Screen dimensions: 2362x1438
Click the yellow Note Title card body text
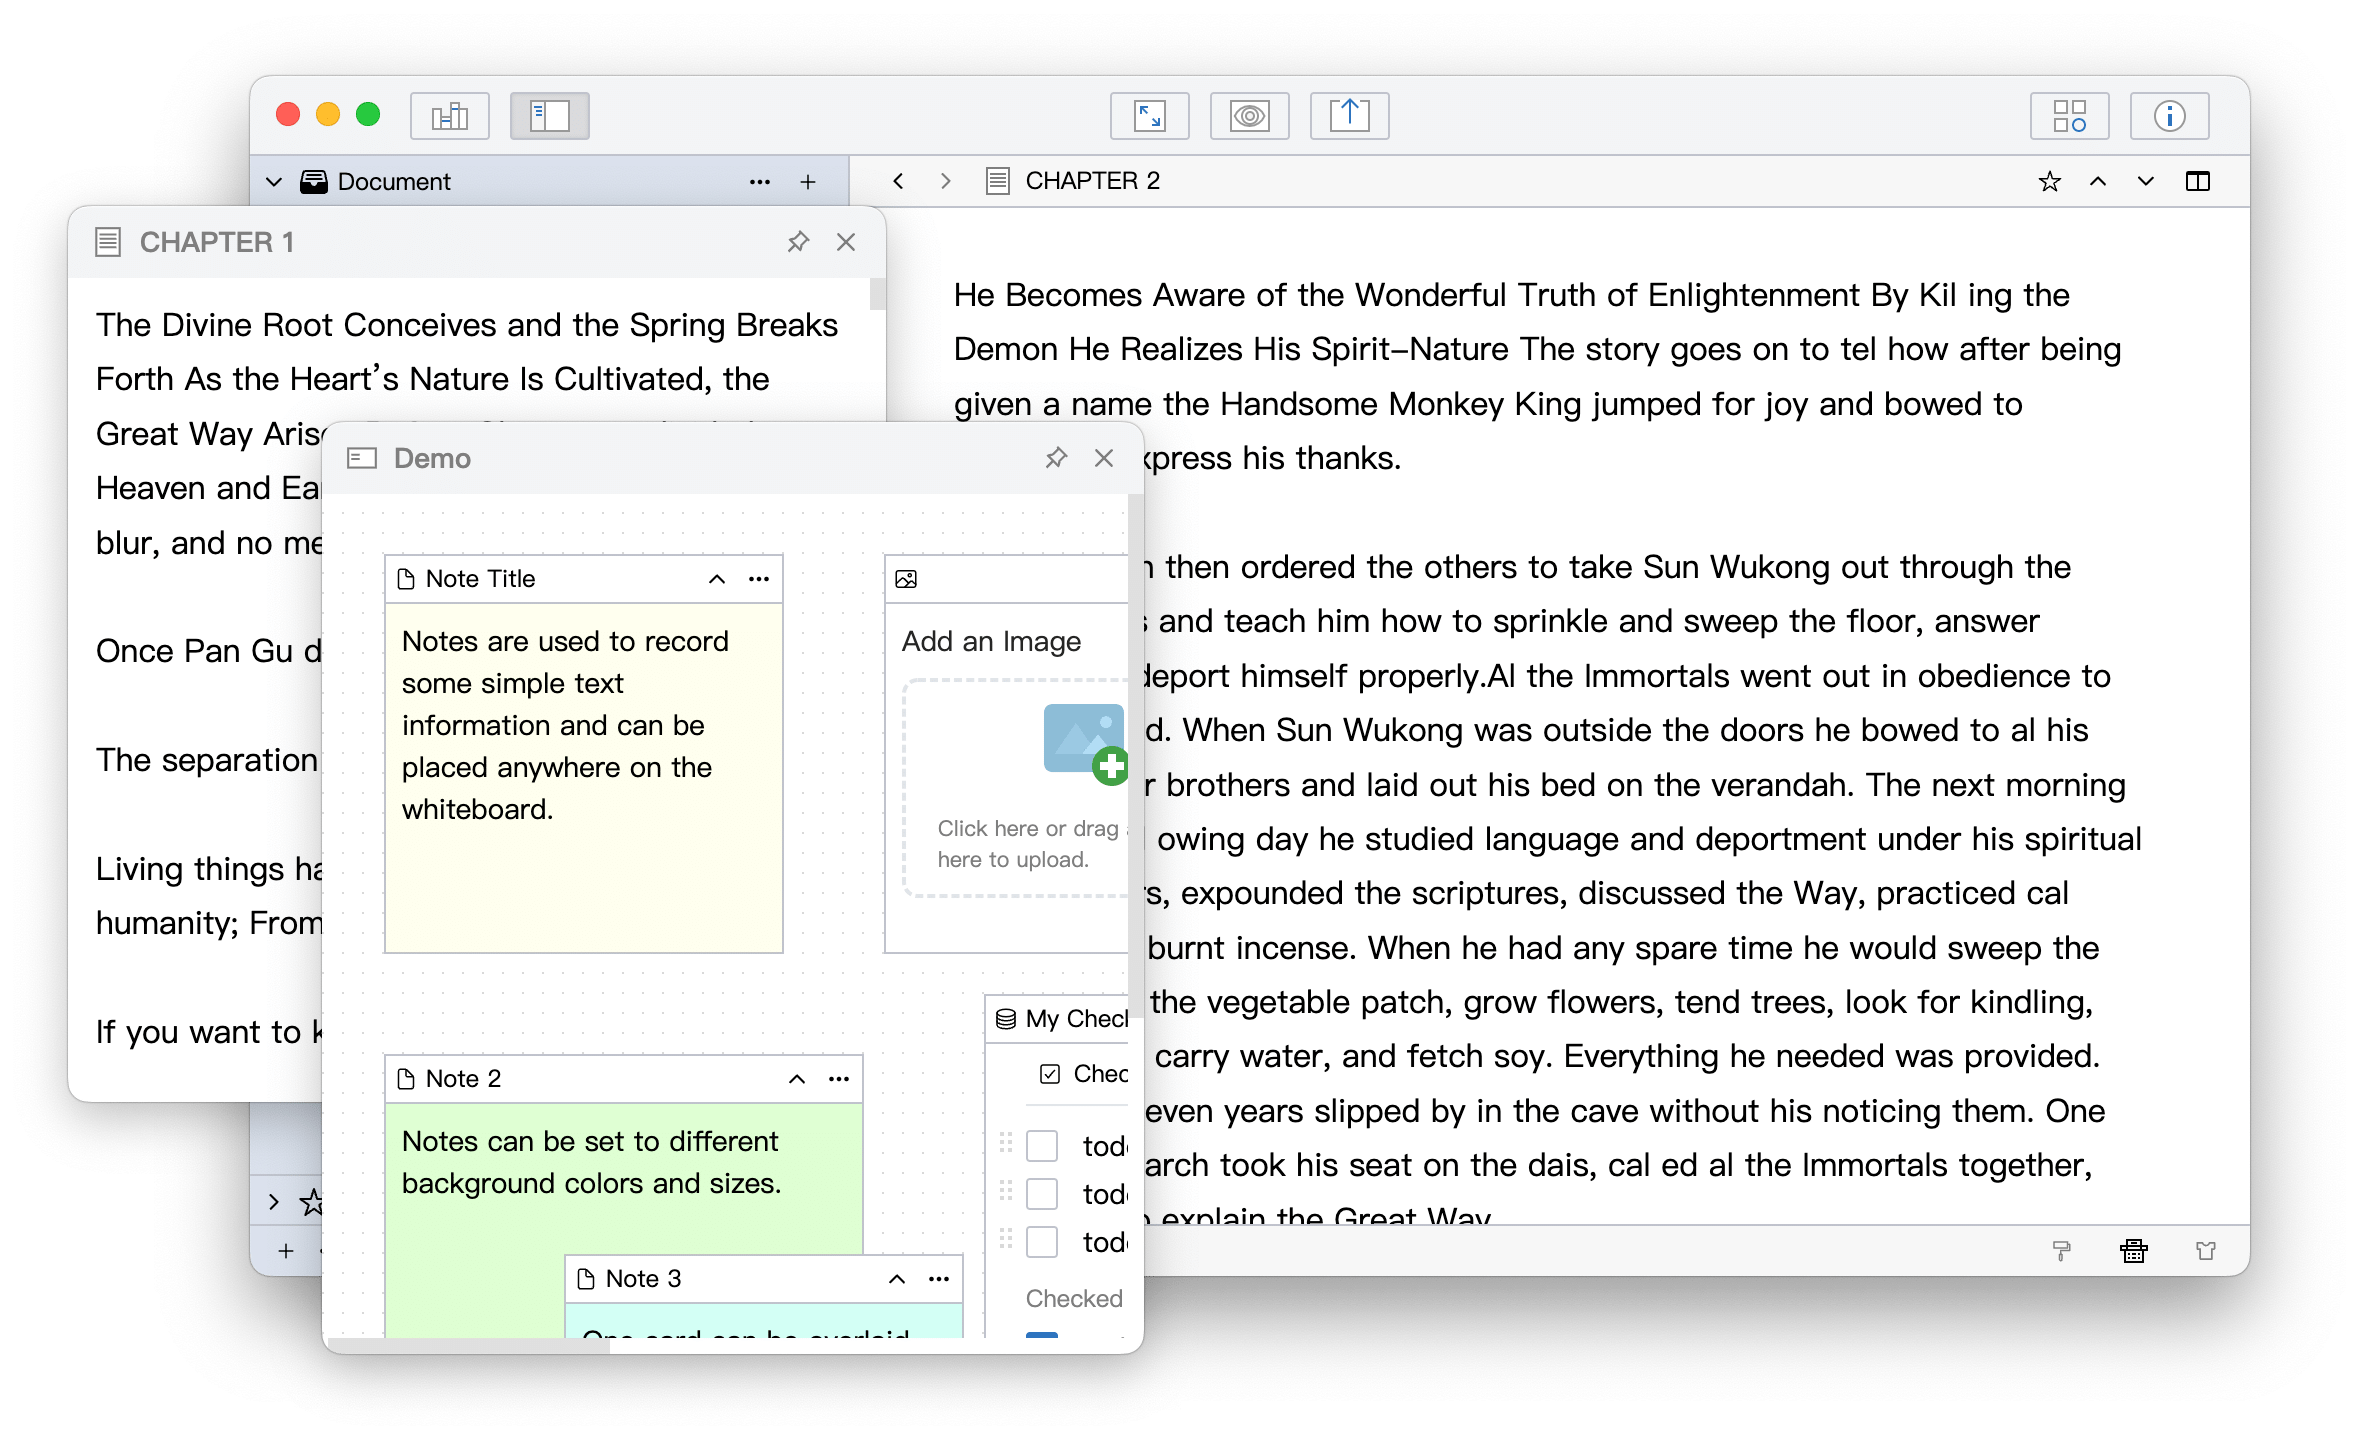pos(565,725)
